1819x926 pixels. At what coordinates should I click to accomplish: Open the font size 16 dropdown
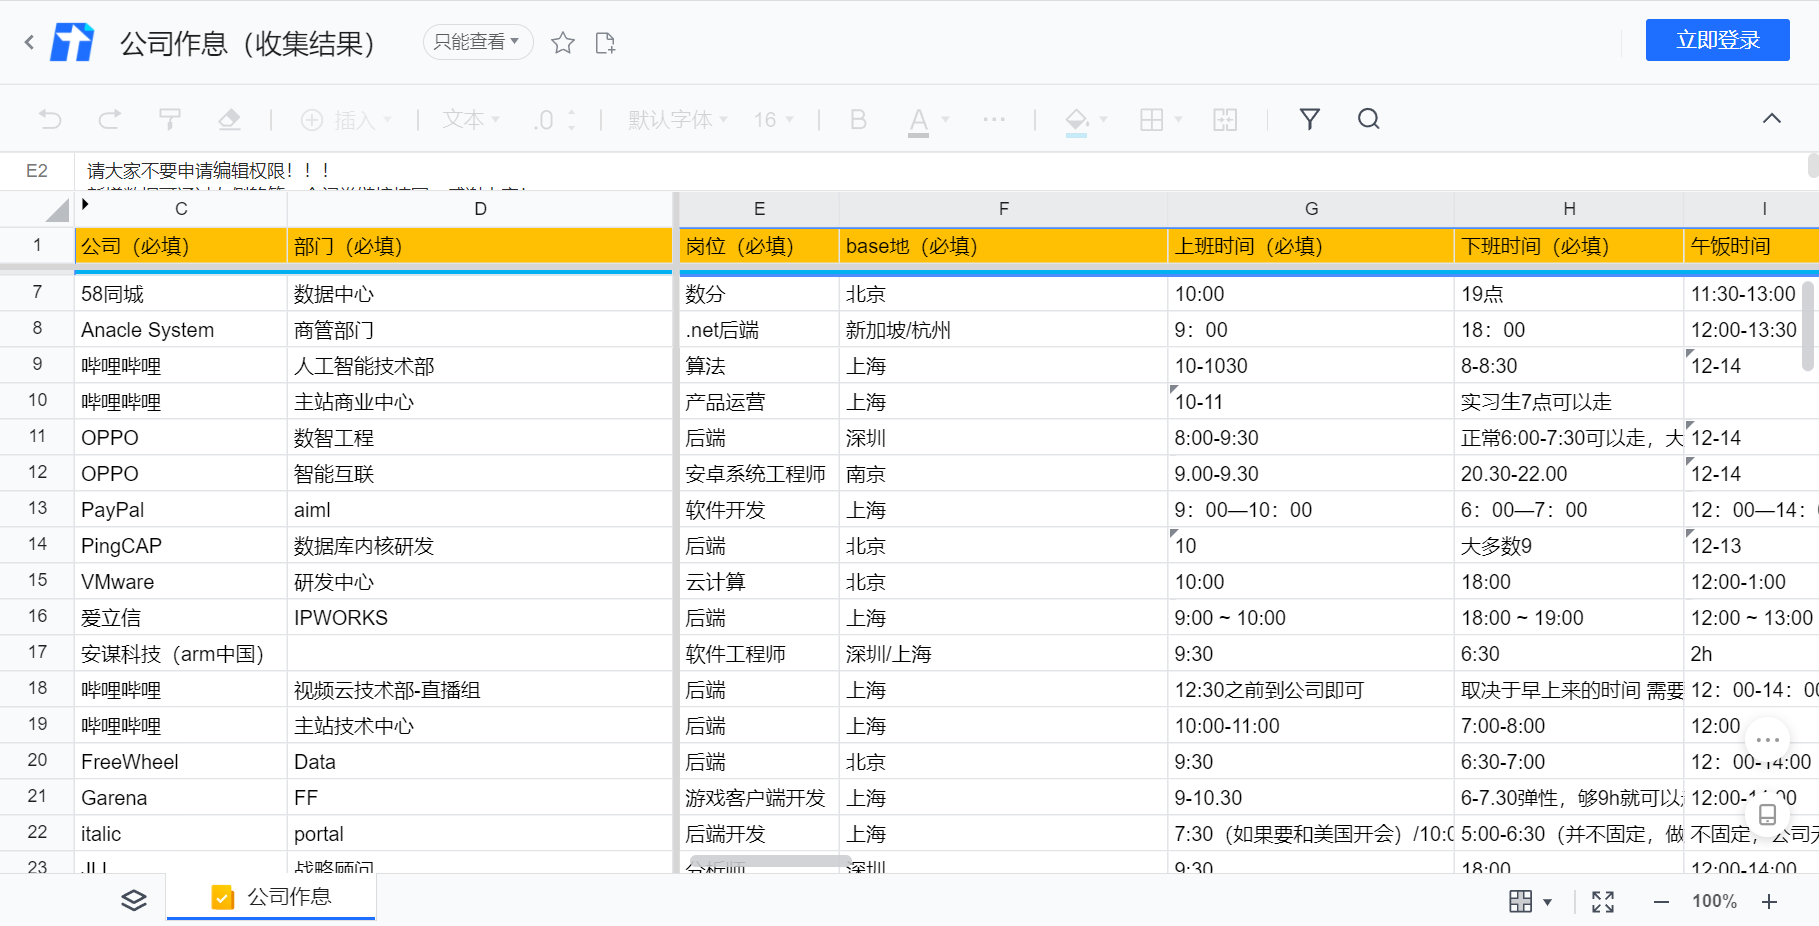coord(774,120)
